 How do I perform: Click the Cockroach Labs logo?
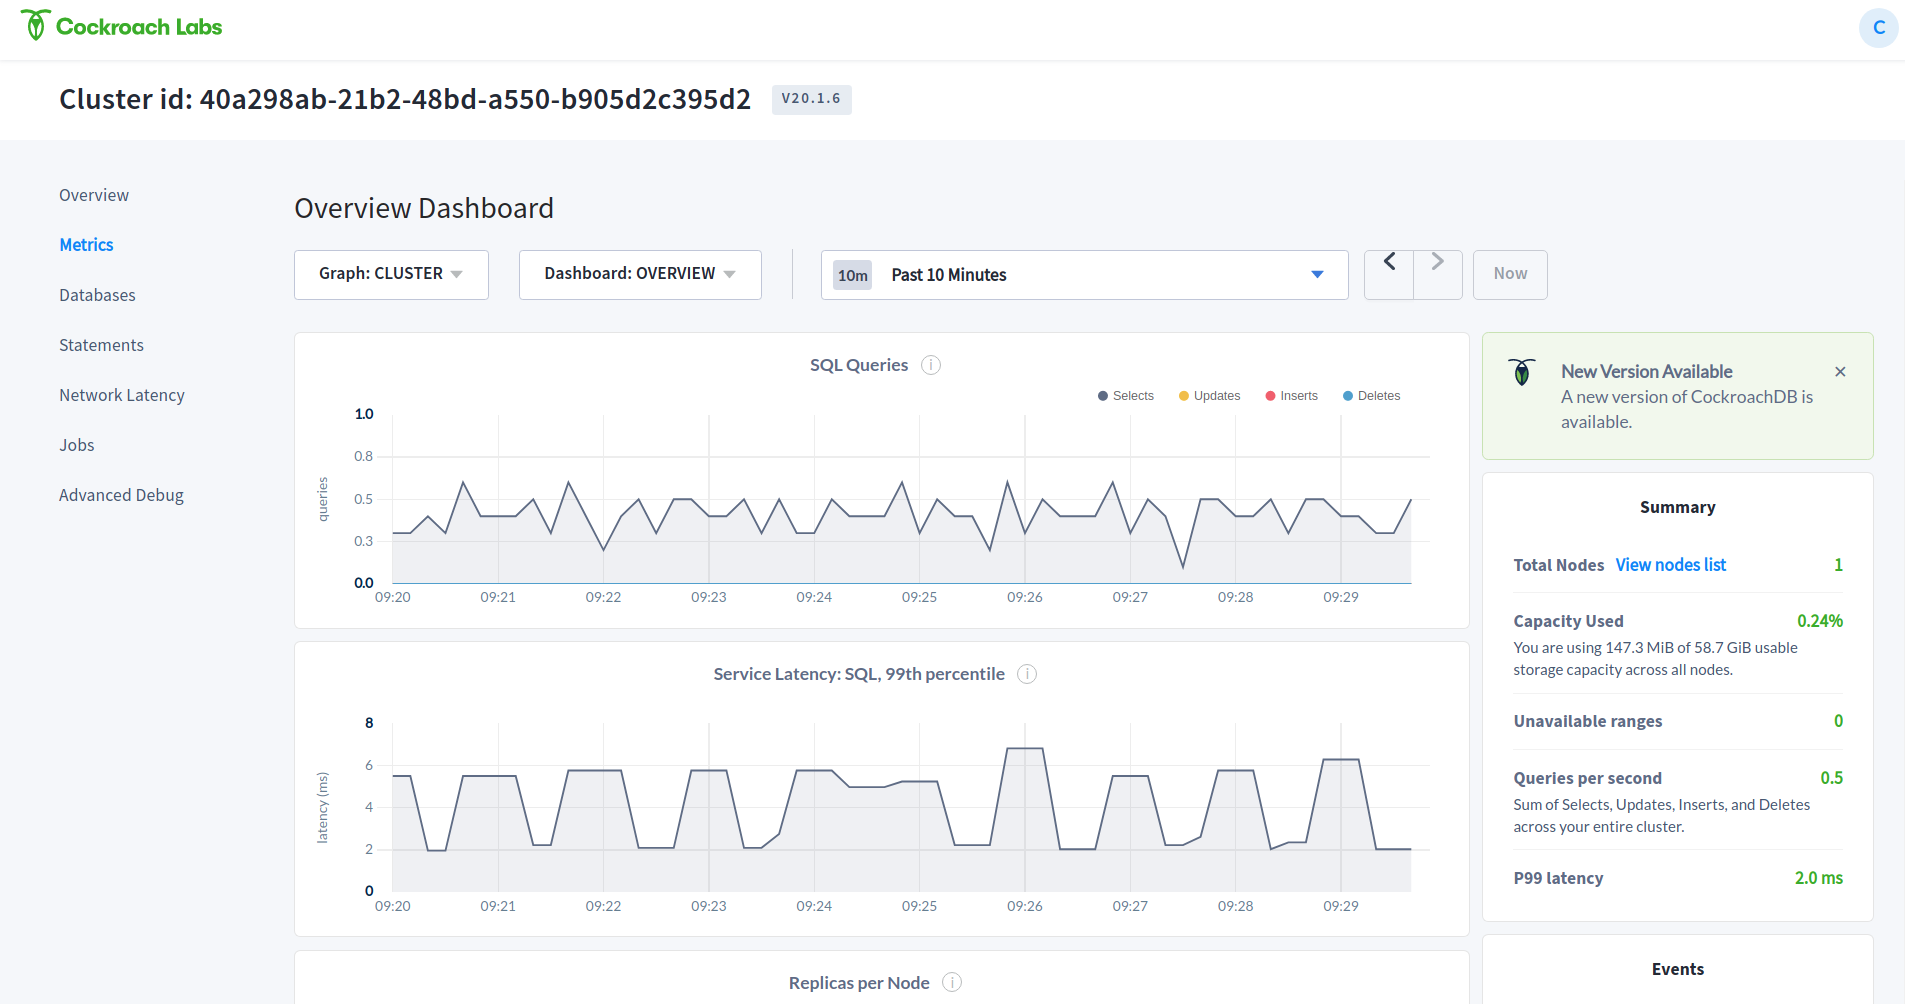[121, 27]
